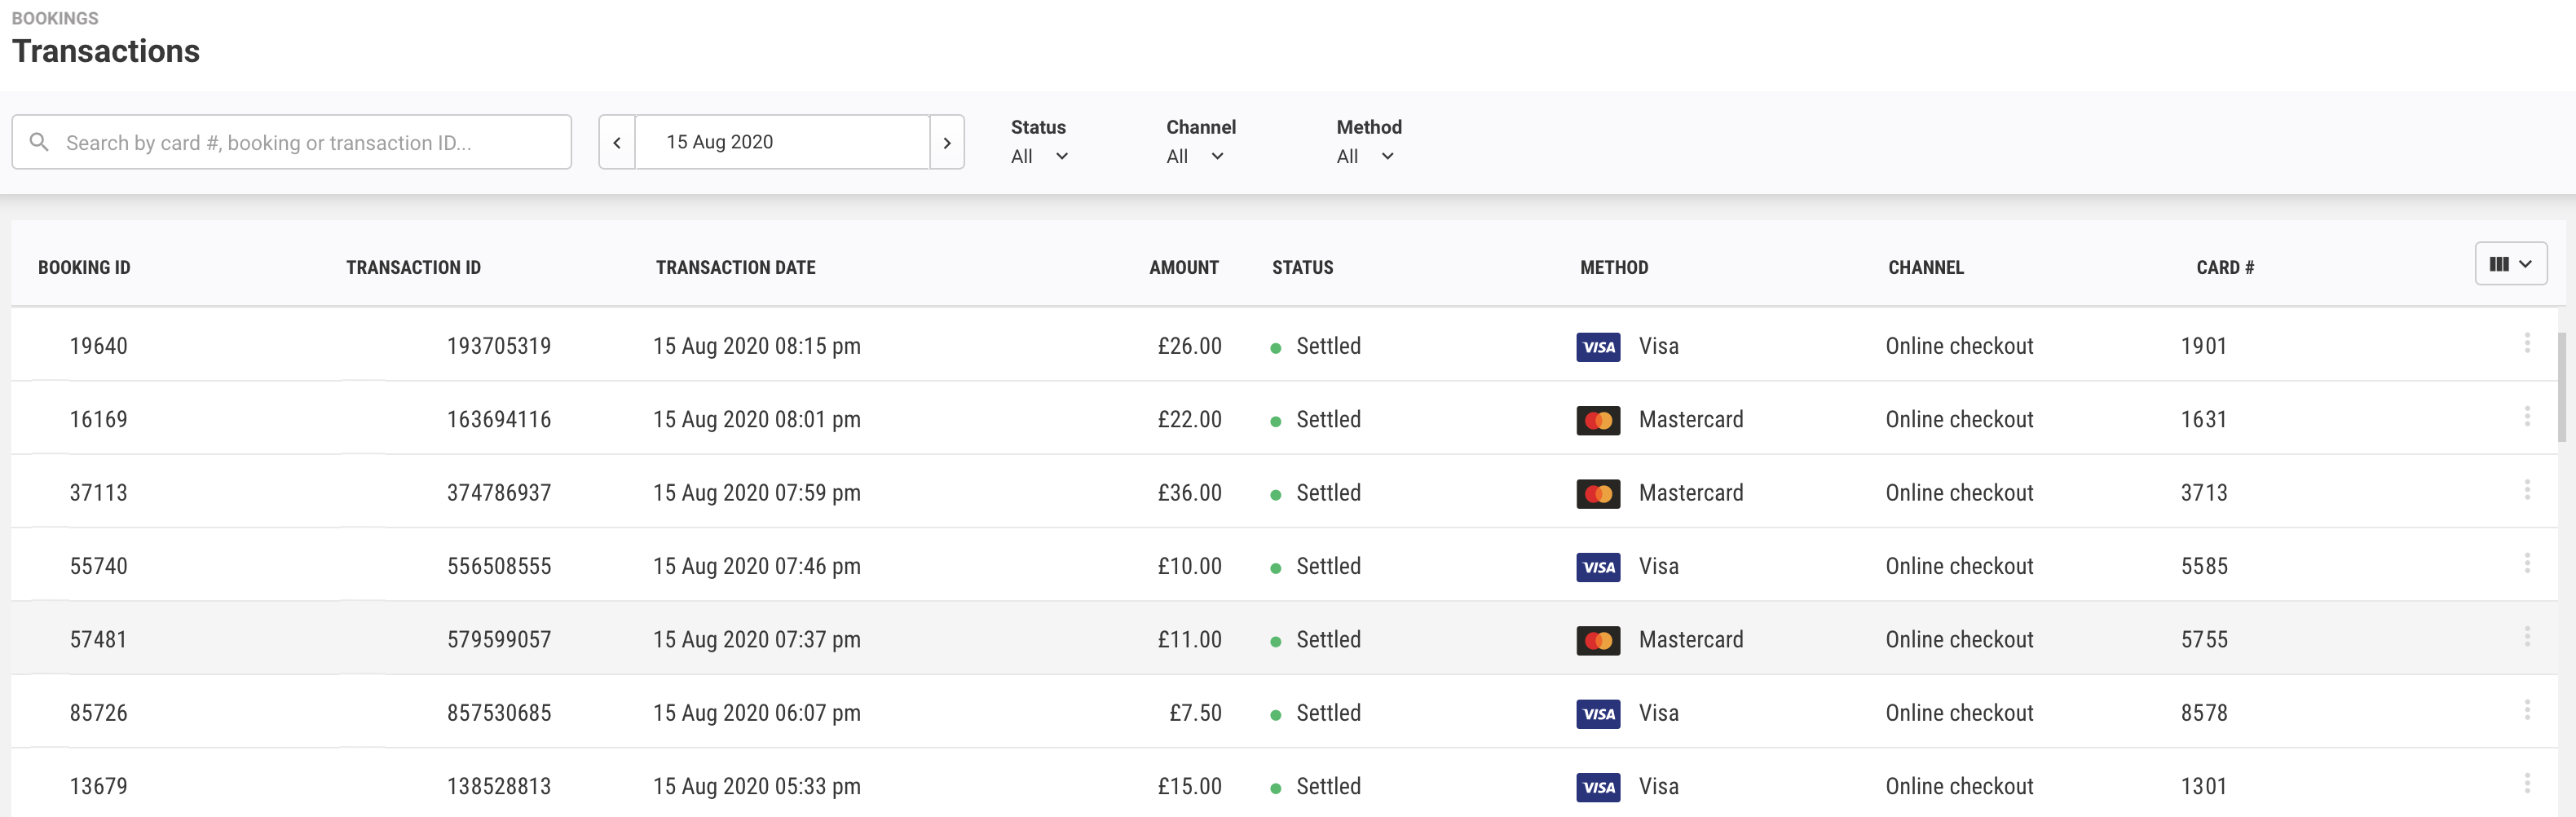2576x817 pixels.
Task: Open kebab menu for booking 57481
Action: [2526, 637]
